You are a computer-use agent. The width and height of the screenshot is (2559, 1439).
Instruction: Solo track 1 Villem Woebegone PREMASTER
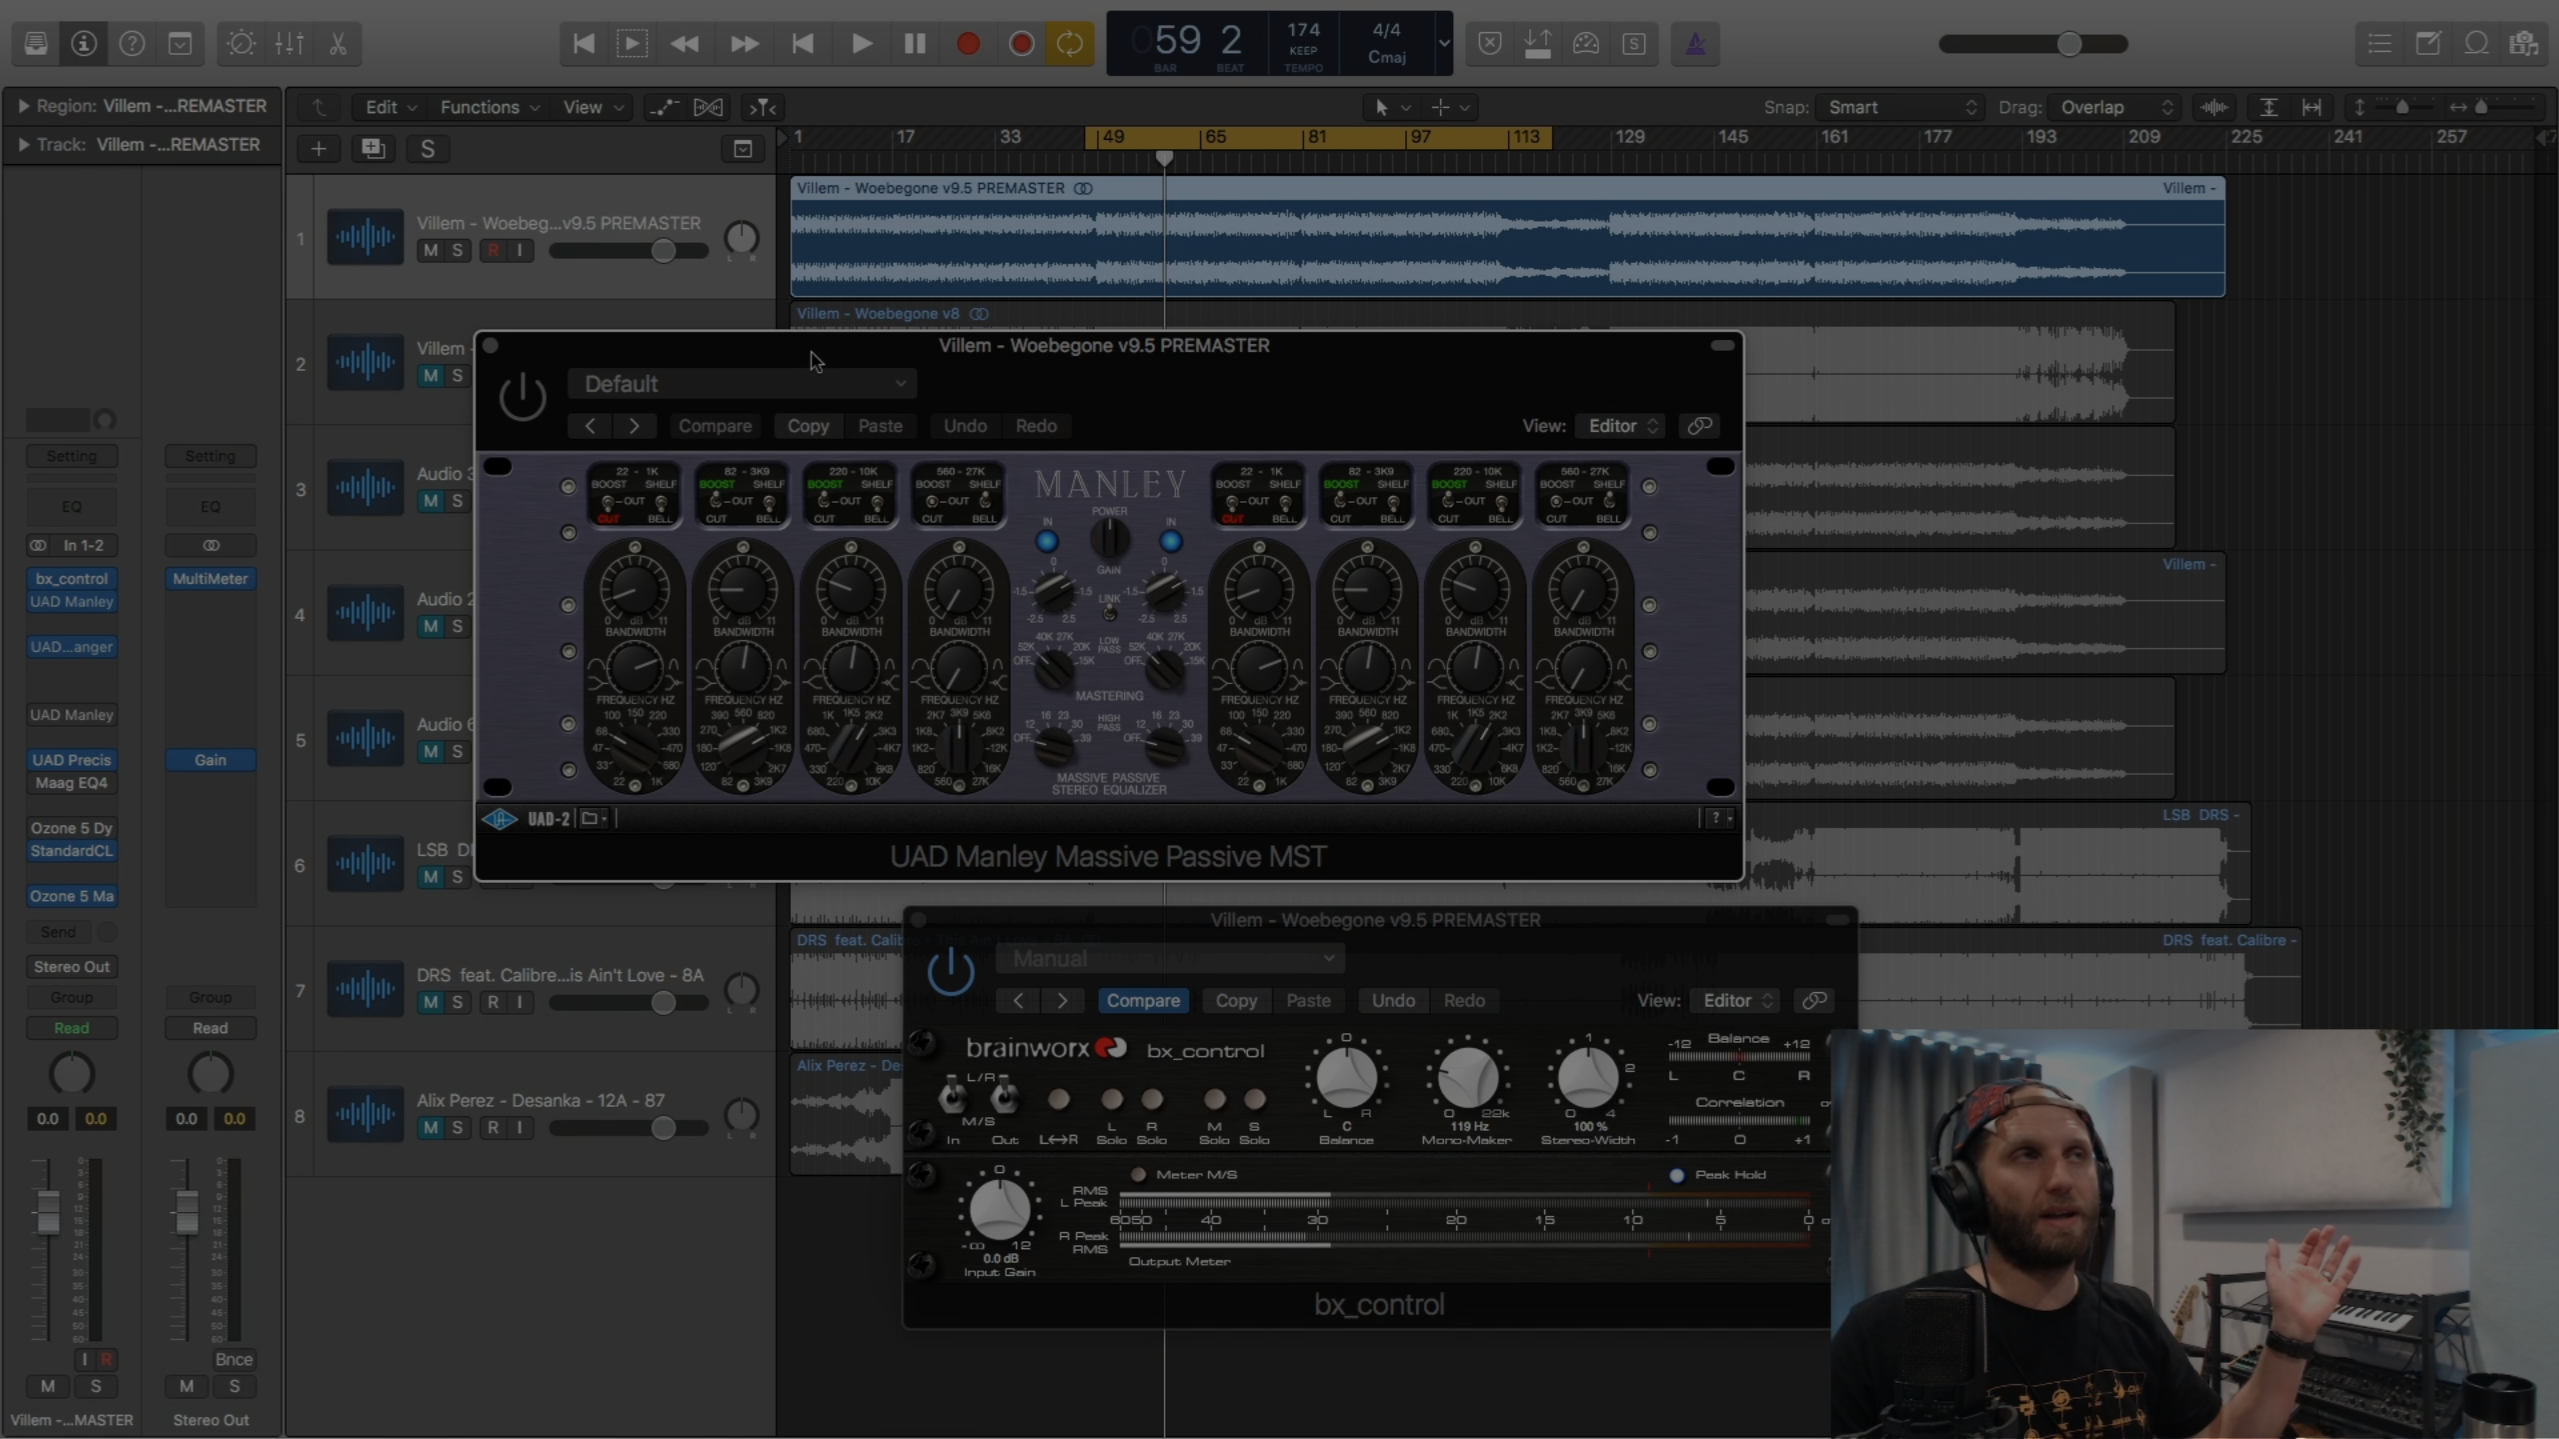[x=457, y=250]
